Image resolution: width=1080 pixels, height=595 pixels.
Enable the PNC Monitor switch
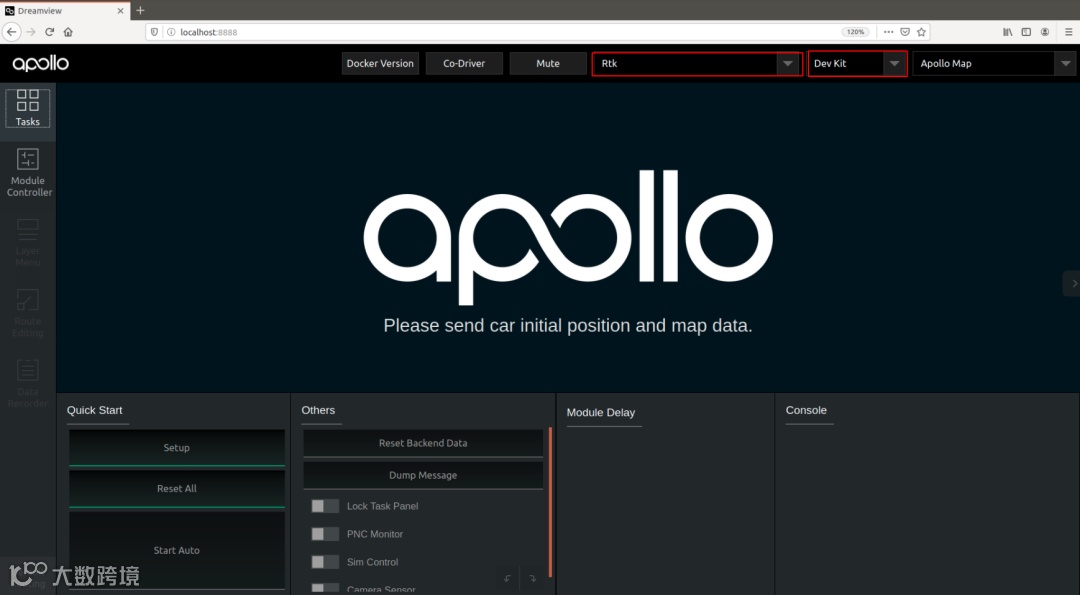(324, 534)
